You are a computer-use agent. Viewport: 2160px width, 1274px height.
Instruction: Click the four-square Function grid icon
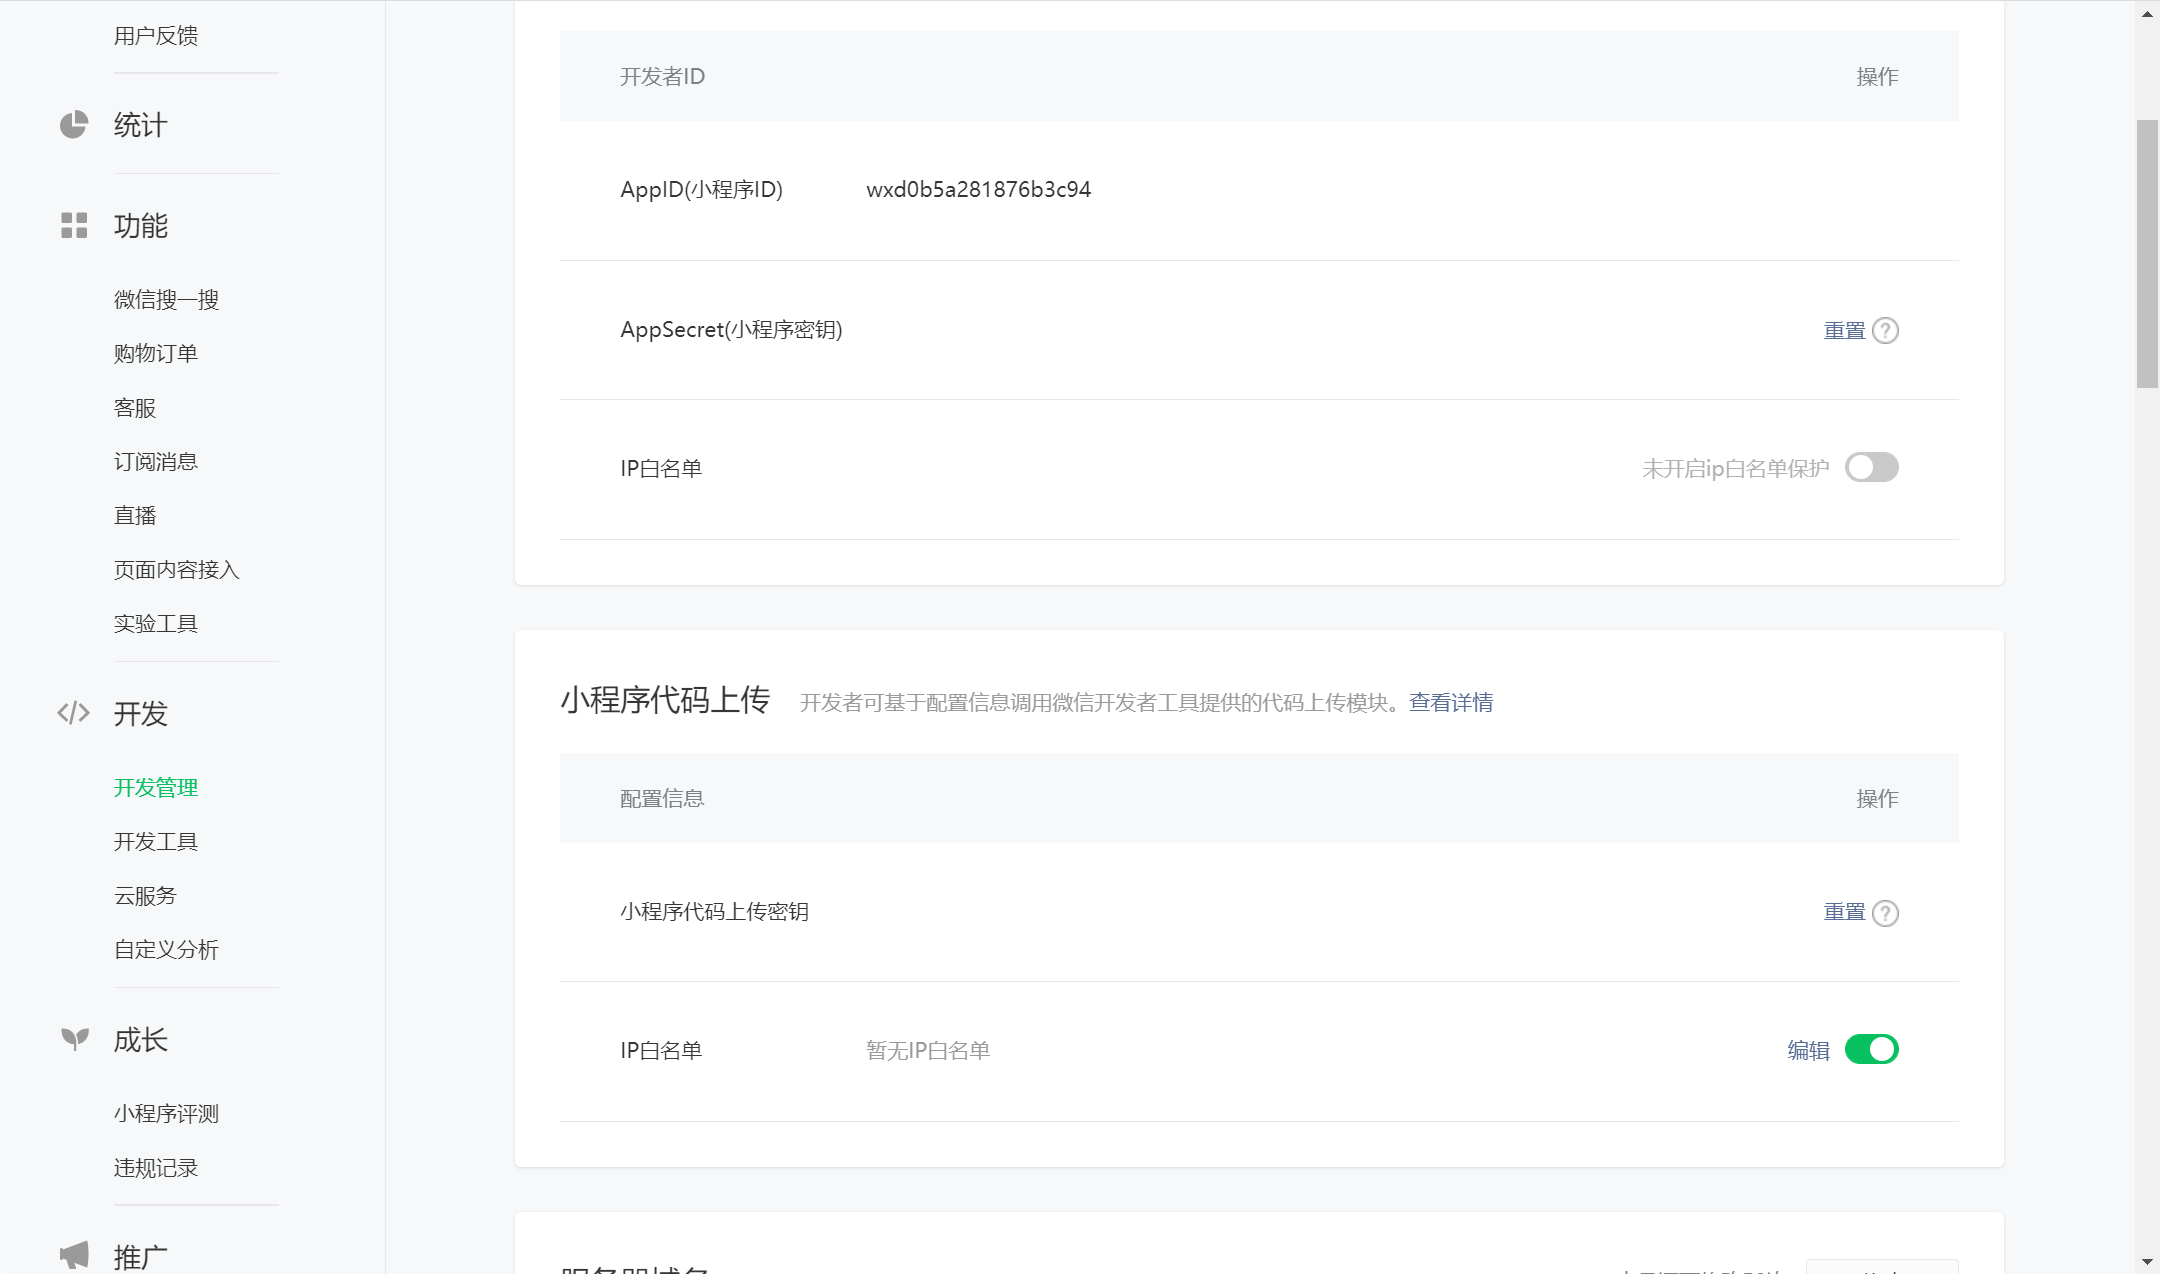73,225
